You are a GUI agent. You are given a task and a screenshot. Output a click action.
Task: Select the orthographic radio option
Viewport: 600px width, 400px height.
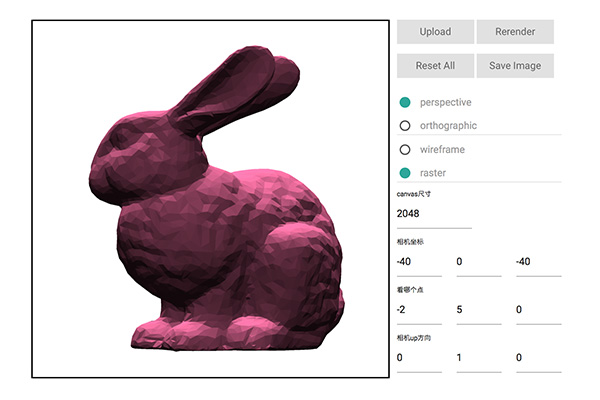click(405, 126)
